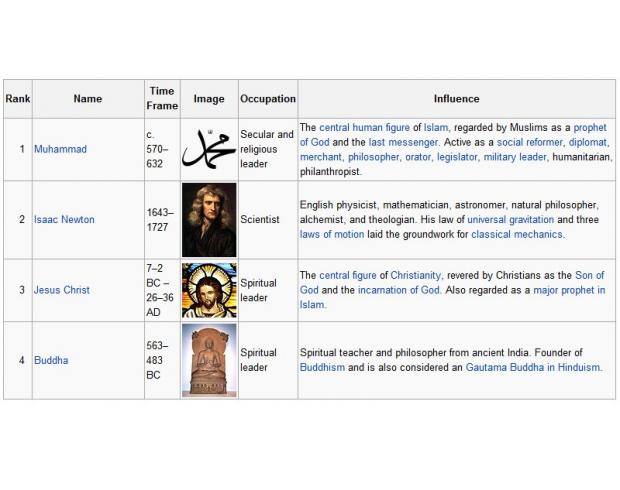The height and width of the screenshot is (490, 620).
Task: Click the Influence column header
Action: pos(456,99)
